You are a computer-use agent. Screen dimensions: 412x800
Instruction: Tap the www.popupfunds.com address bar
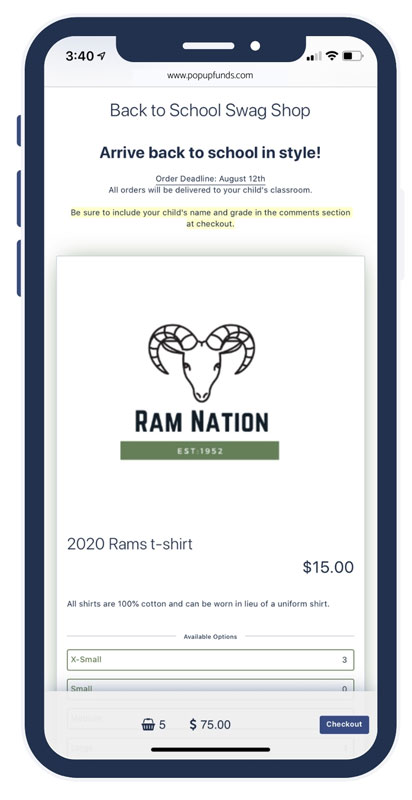[x=210, y=75]
